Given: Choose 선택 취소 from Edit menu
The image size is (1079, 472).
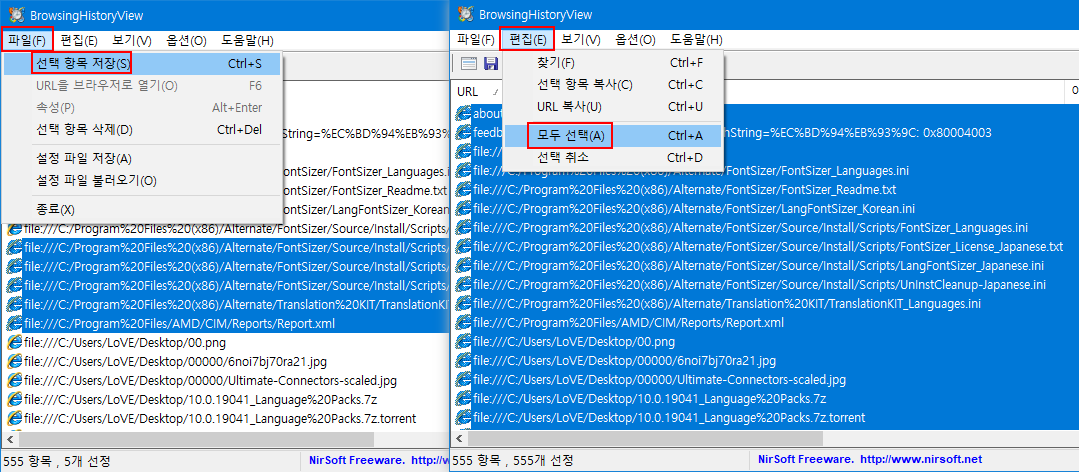Looking at the screenshot, I should pos(612,158).
